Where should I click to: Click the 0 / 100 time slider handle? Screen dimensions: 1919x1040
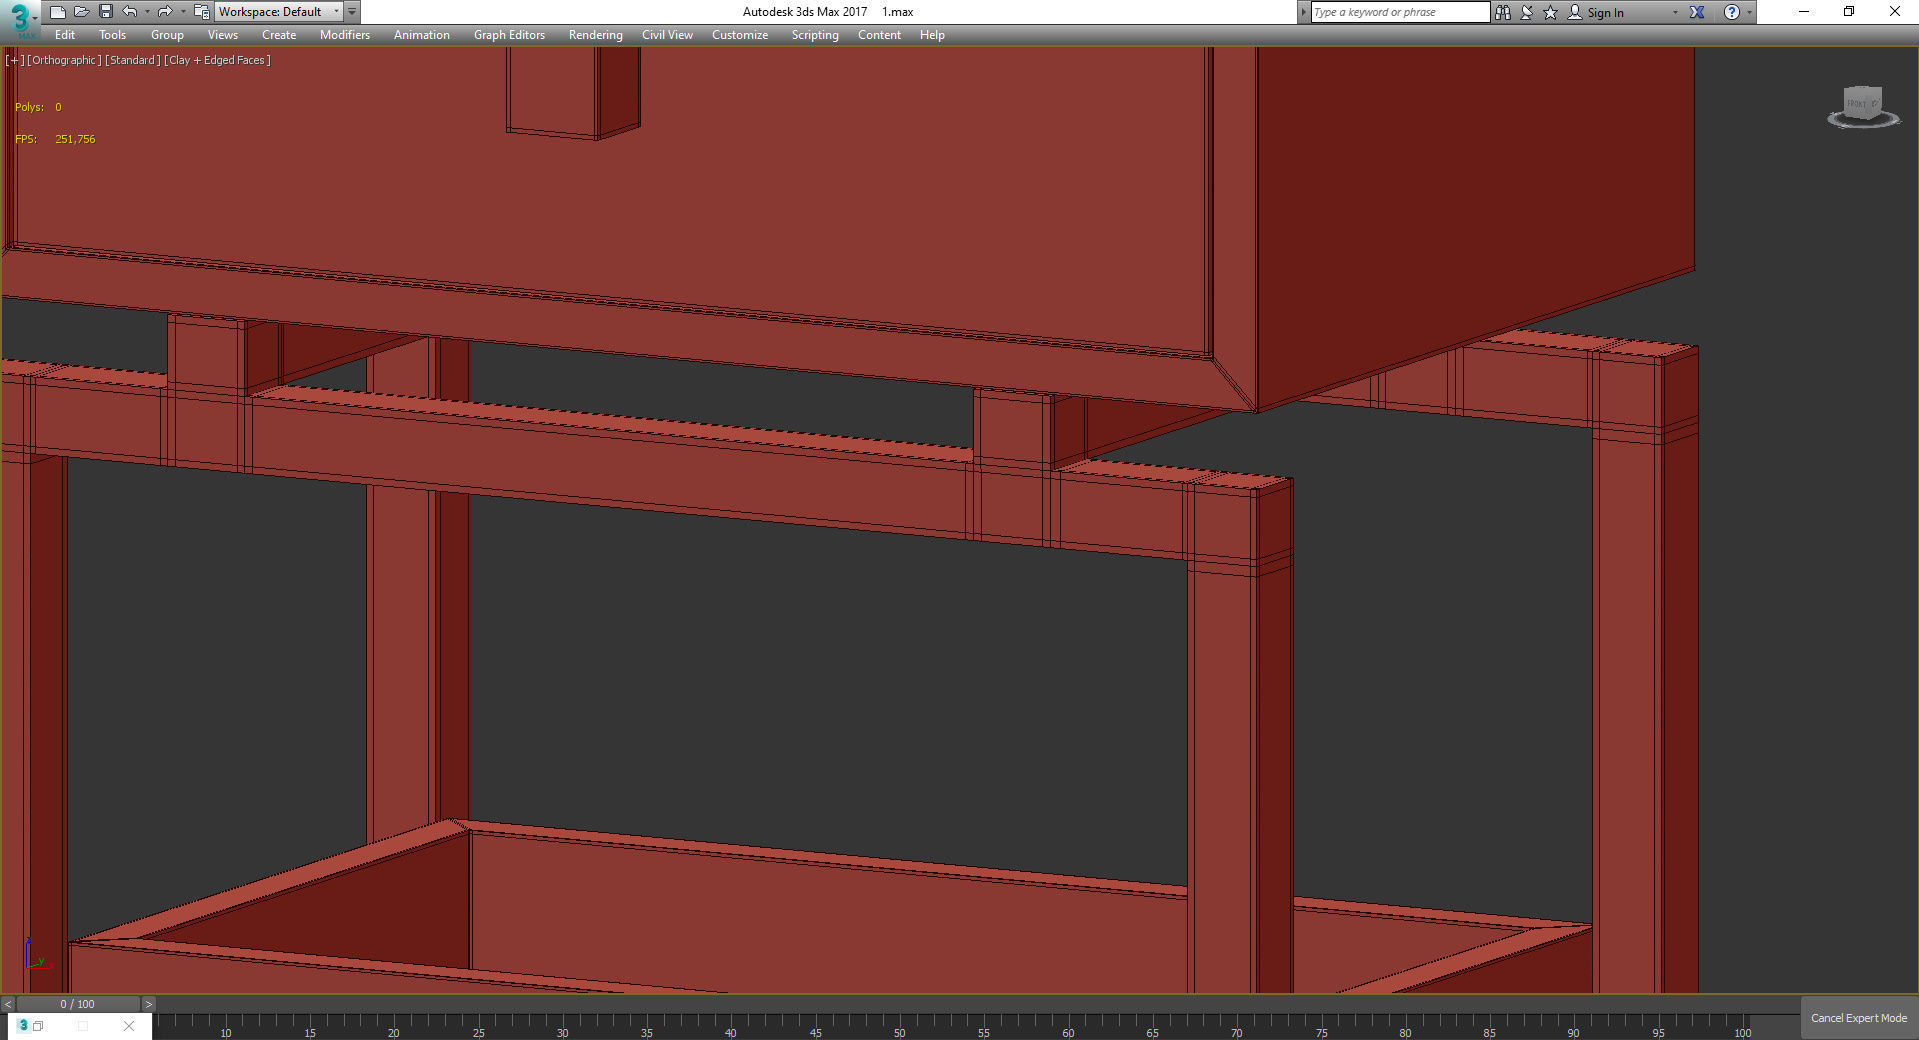coord(78,1004)
